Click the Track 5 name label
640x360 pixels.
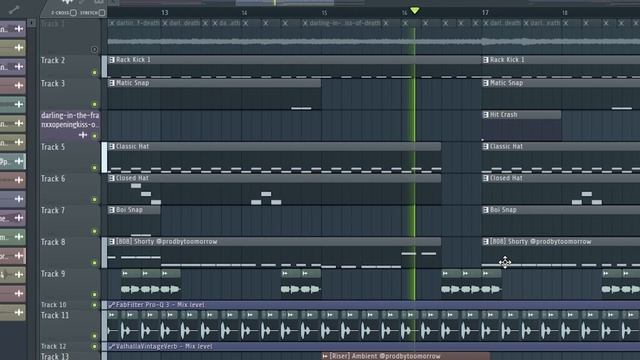[53, 147]
